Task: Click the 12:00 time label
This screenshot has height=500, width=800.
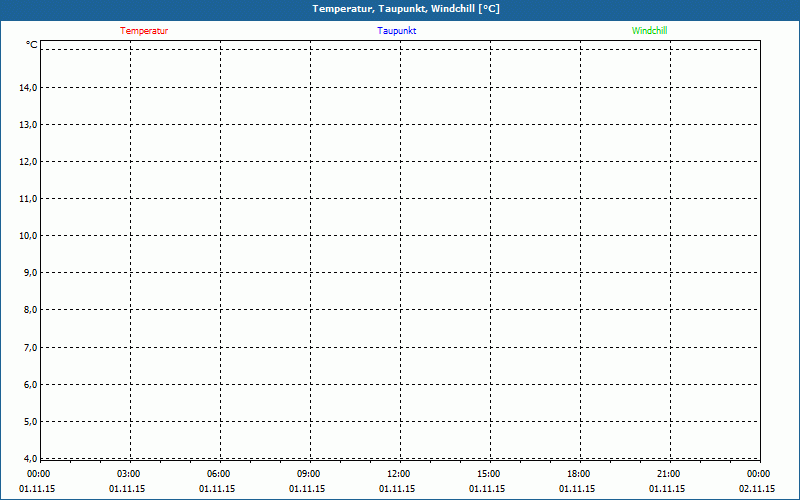Action: [398, 474]
